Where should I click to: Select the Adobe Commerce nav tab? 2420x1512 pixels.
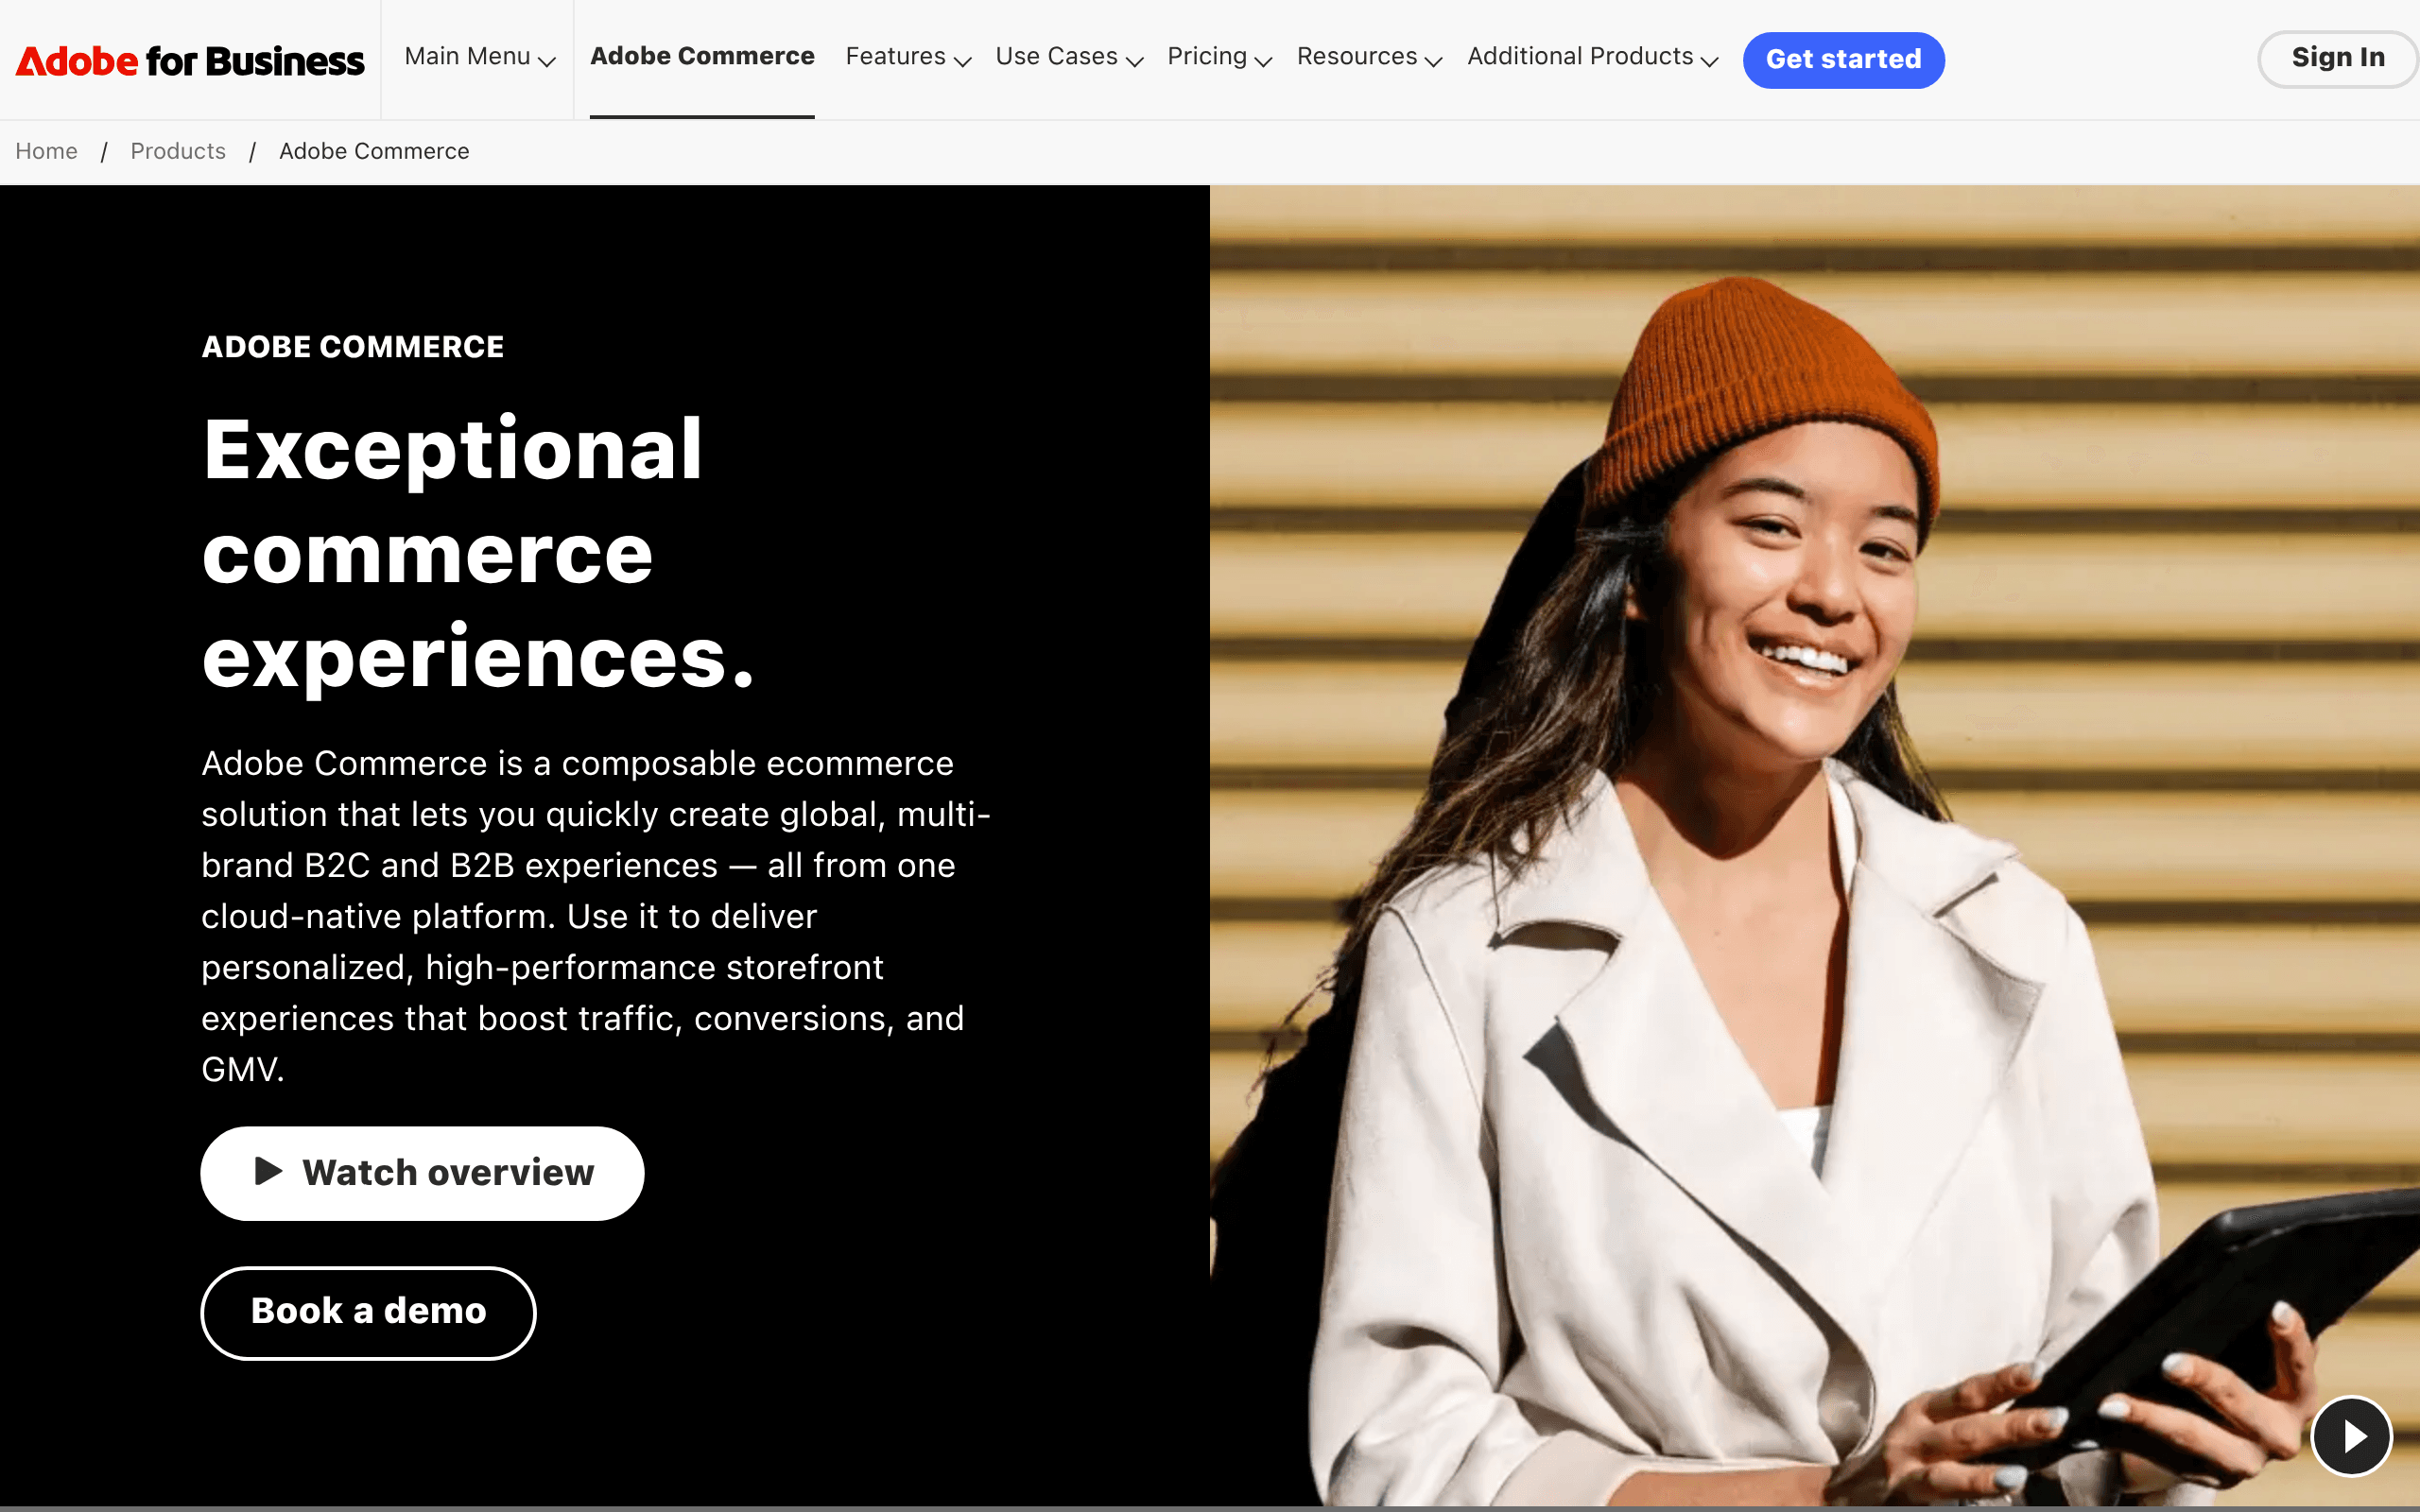(x=702, y=57)
